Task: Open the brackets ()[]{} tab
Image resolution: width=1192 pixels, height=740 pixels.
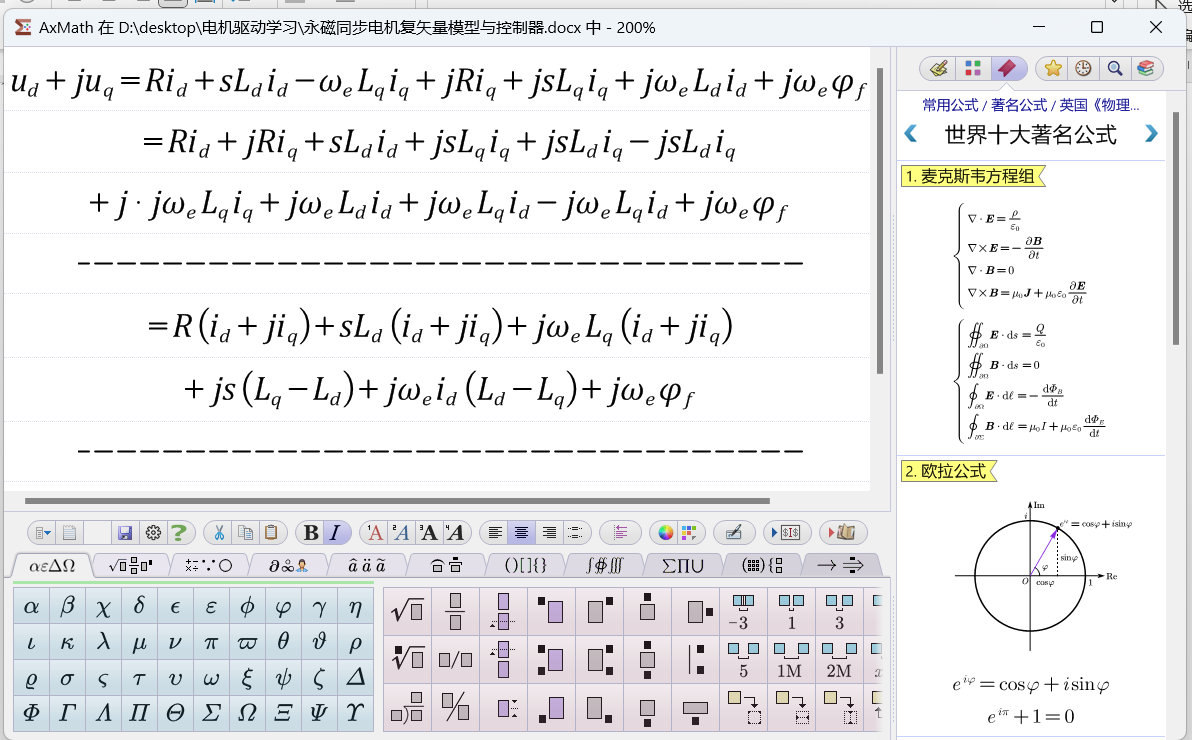Action: click(x=525, y=566)
